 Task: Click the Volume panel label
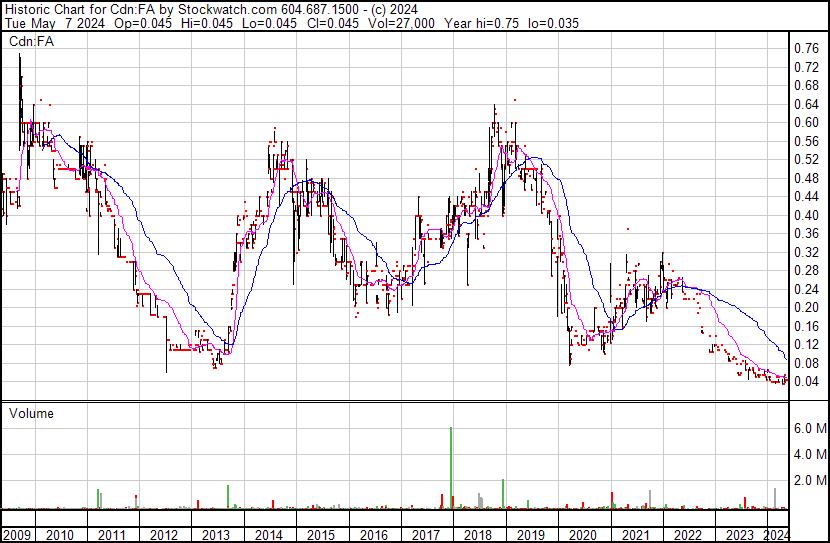pyautogui.click(x=32, y=413)
